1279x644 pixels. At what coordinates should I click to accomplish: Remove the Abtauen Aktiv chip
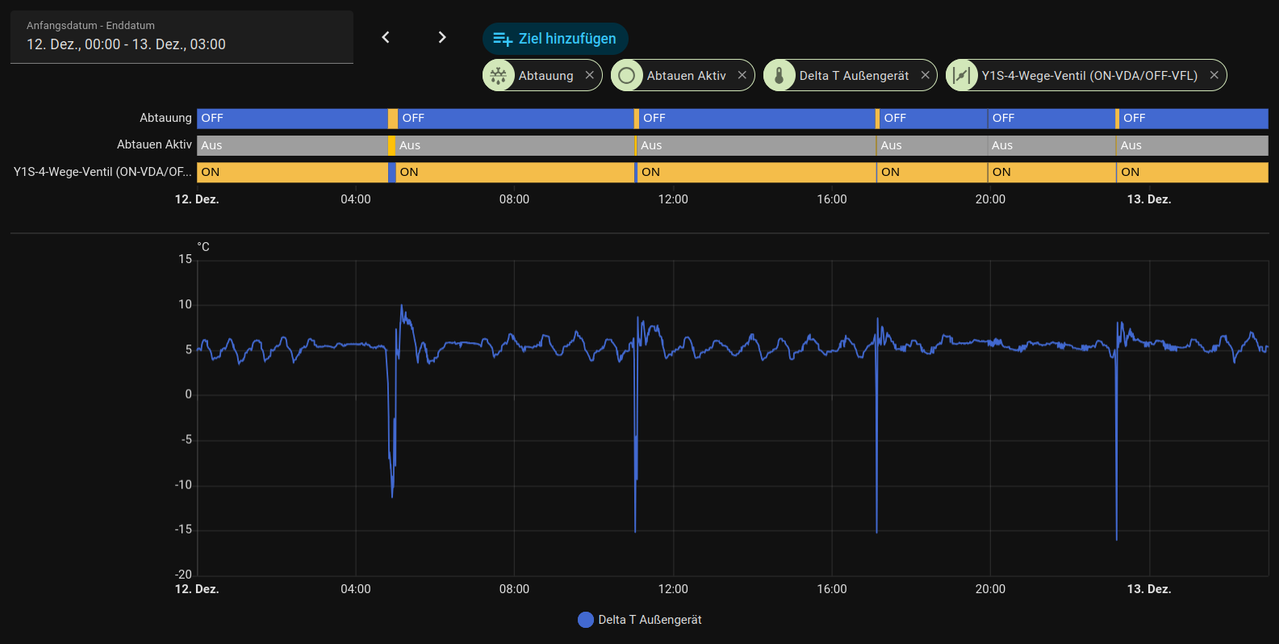click(742, 75)
